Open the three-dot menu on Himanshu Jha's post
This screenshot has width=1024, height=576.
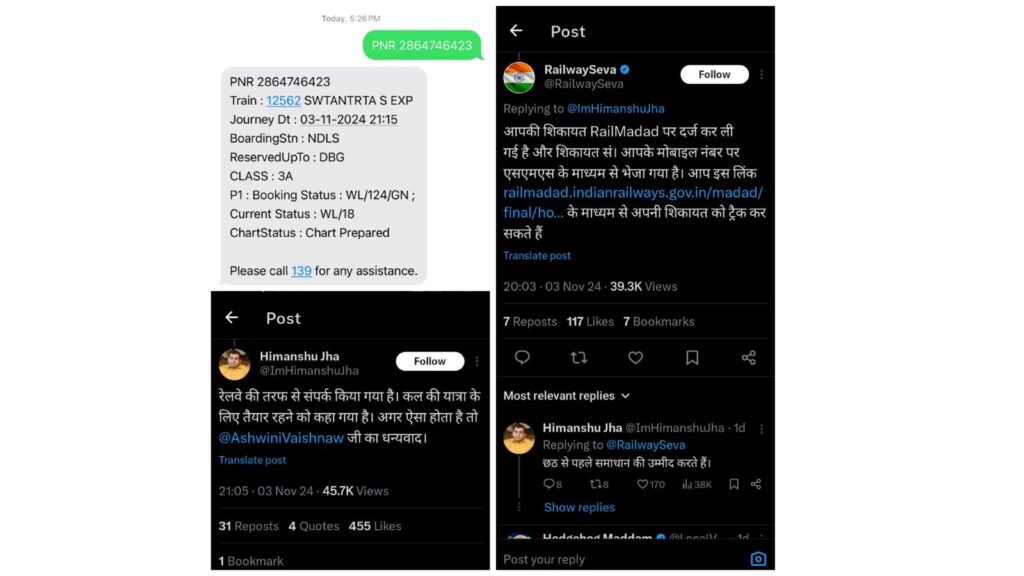(477, 361)
